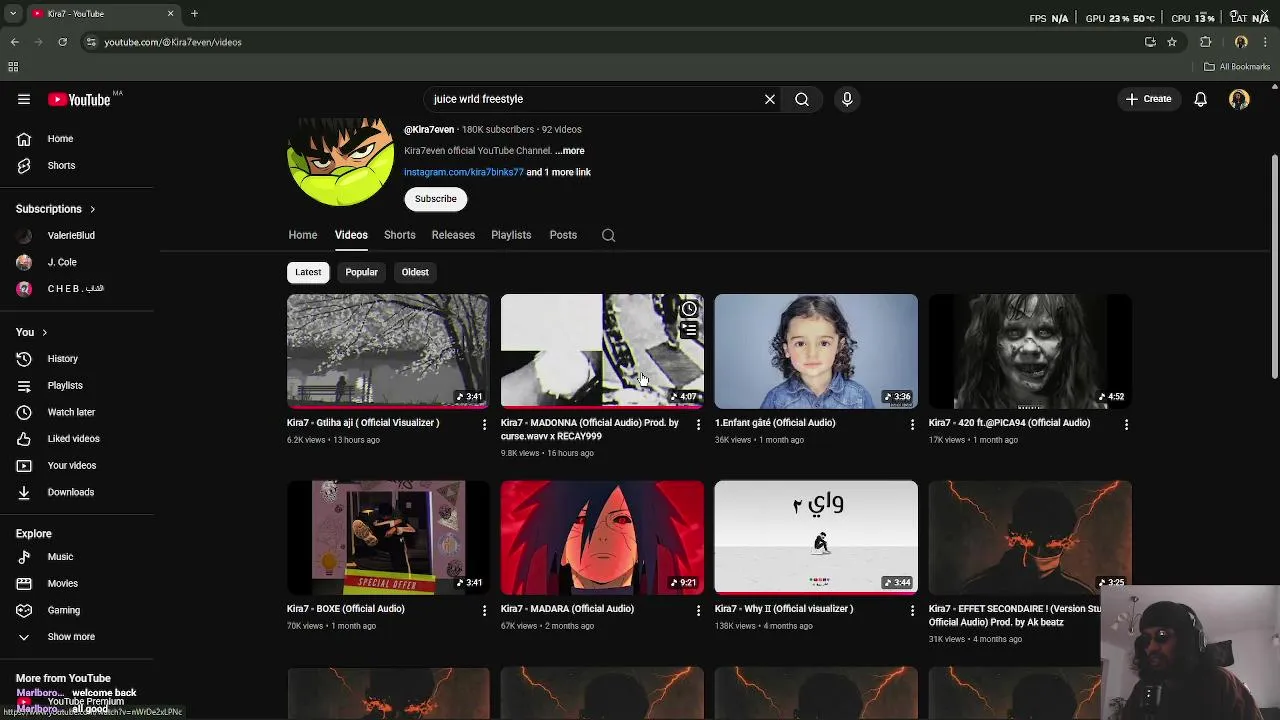Open options menu for MADONNA video
This screenshot has height=720, width=1280.
click(699, 425)
